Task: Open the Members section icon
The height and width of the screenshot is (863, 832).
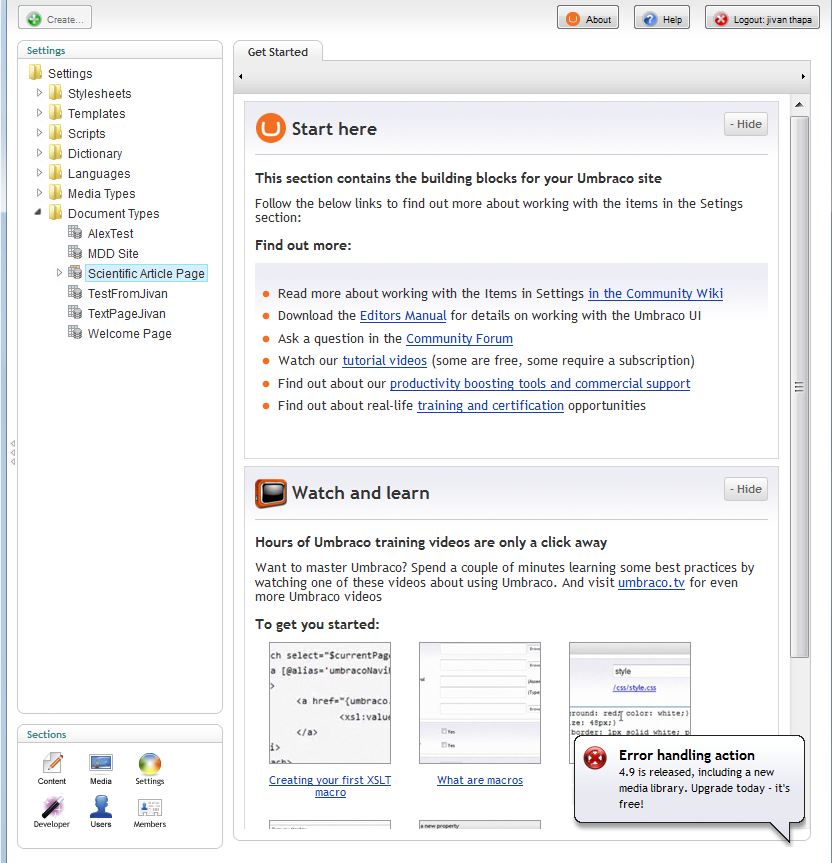Action: point(150,812)
